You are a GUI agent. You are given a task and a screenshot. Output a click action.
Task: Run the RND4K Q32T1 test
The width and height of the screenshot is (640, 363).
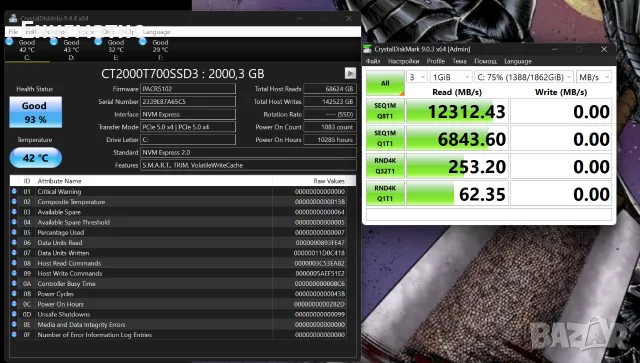[x=385, y=166]
